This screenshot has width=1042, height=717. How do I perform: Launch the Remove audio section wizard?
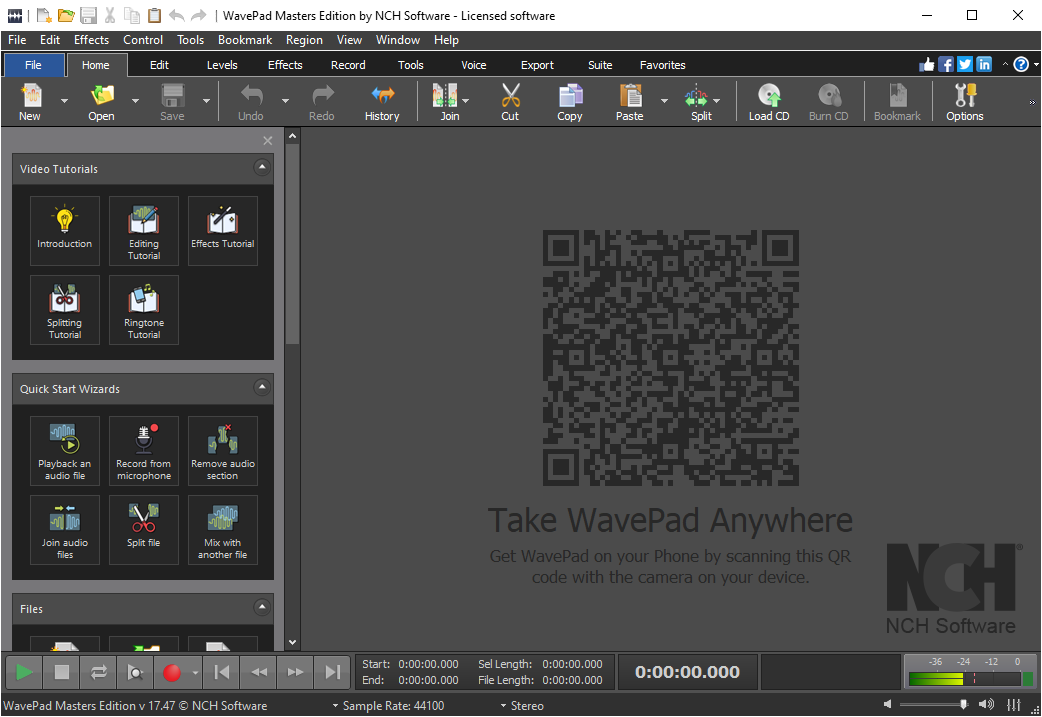coord(222,450)
